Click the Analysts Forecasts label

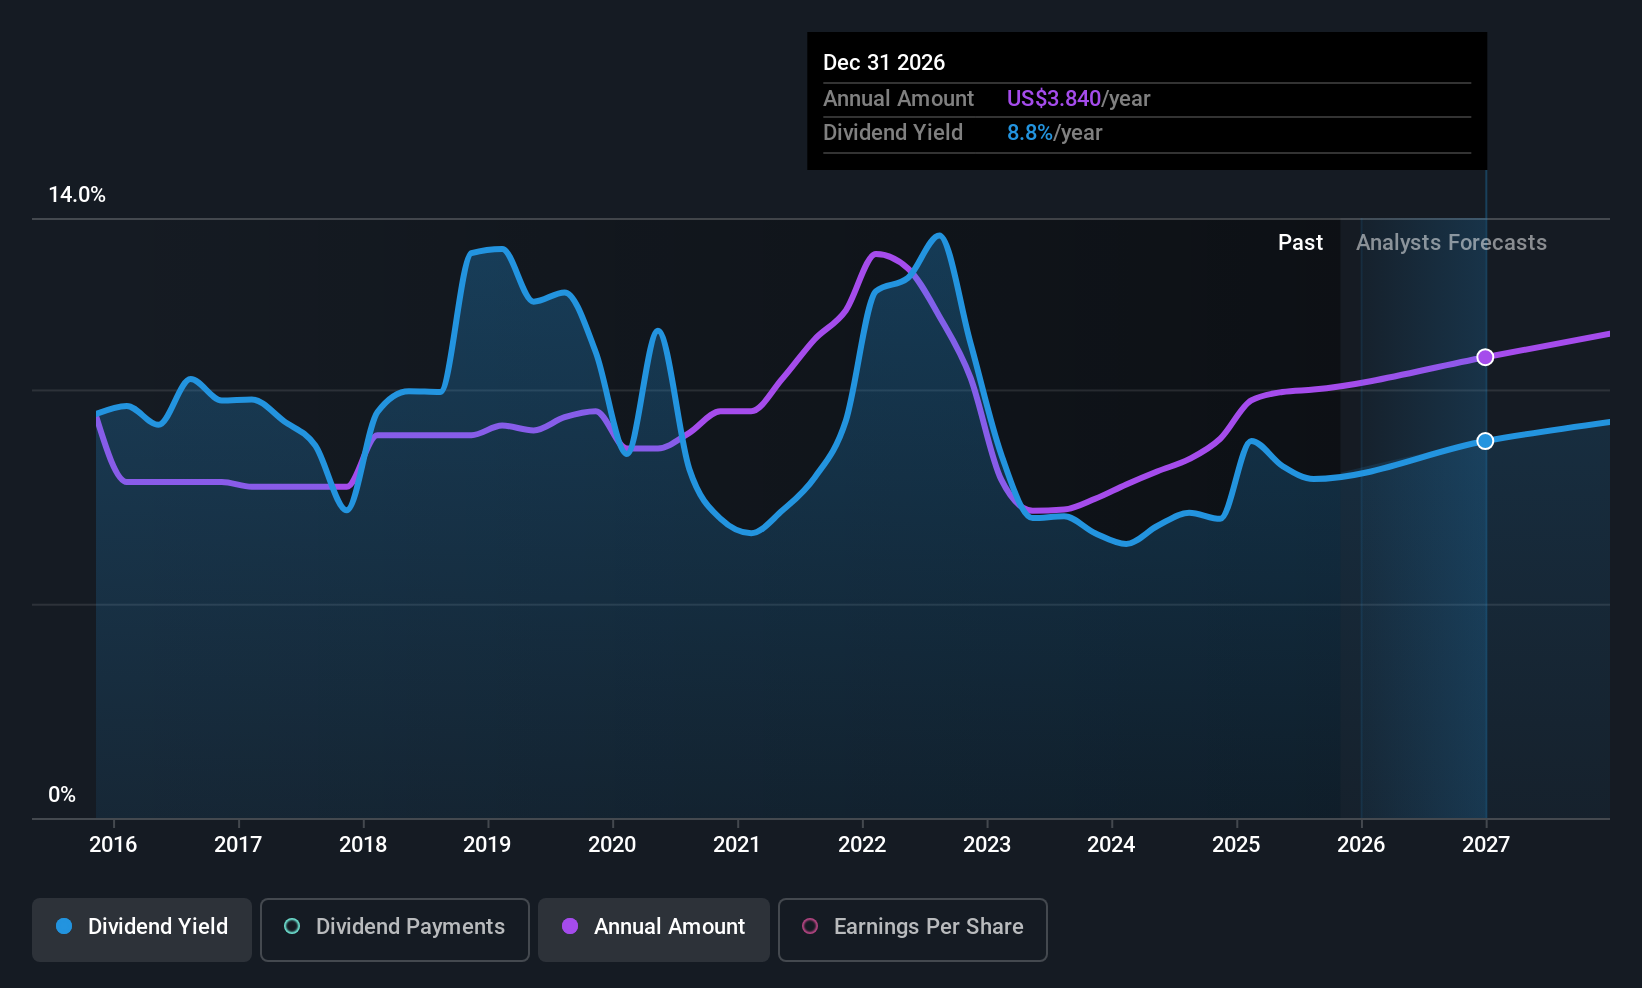(x=1451, y=243)
